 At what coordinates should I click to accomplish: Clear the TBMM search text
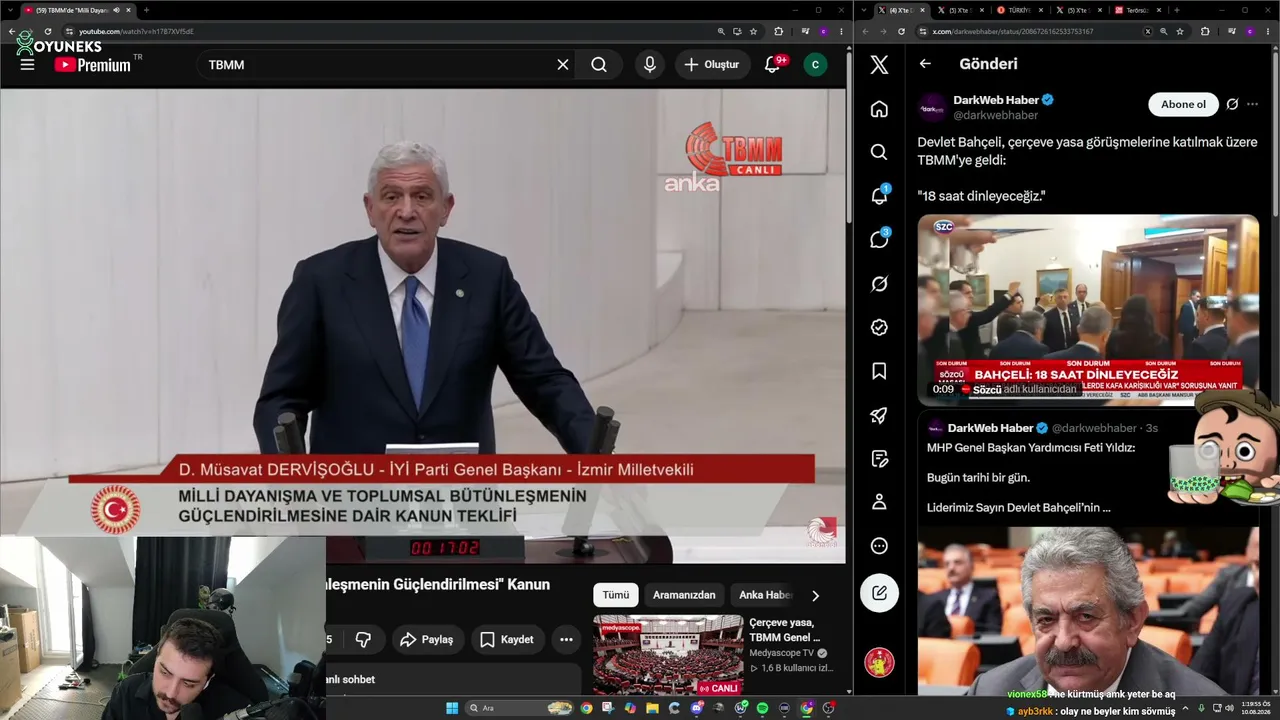[x=563, y=65]
